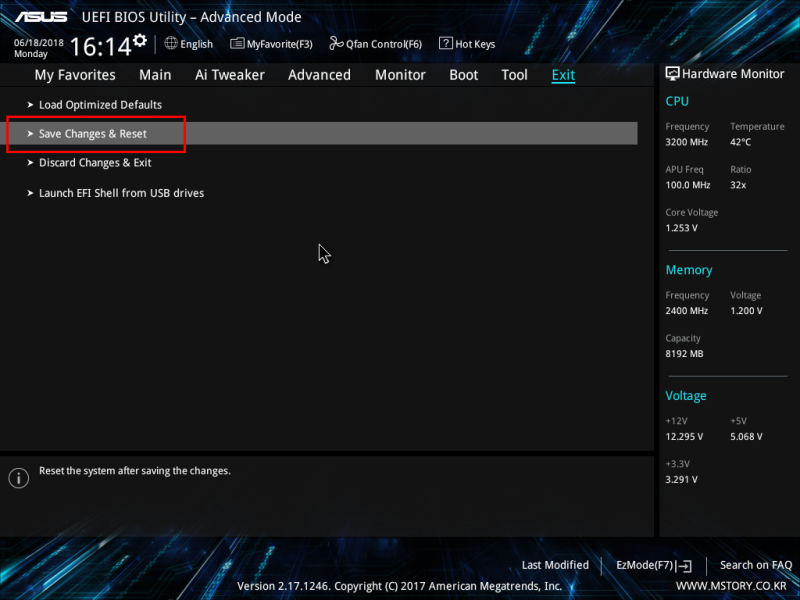Screen dimensions: 800x600
Task: Expand the Launch EFI Shell arrow
Action: click(x=30, y=193)
